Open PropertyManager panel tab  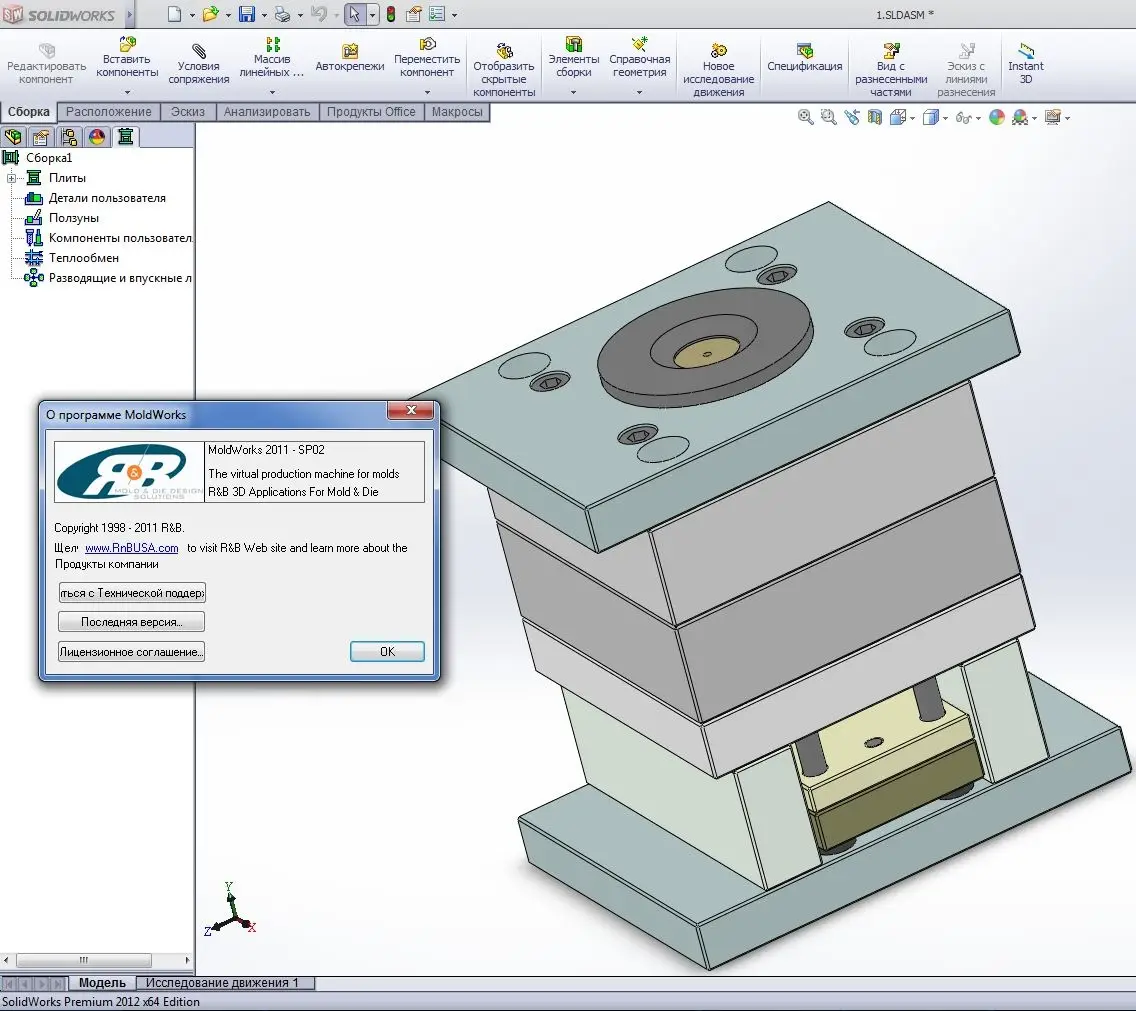[x=41, y=136]
